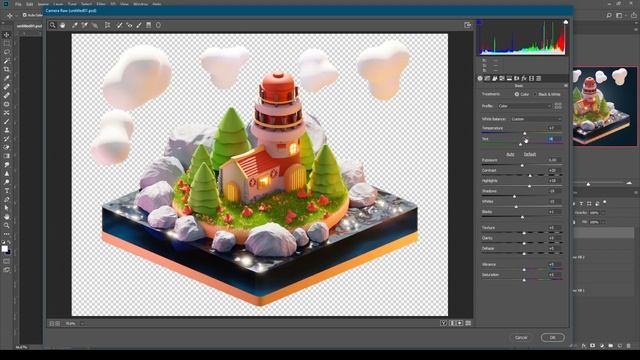Click the OK button
640x360 pixels.
click(553, 338)
